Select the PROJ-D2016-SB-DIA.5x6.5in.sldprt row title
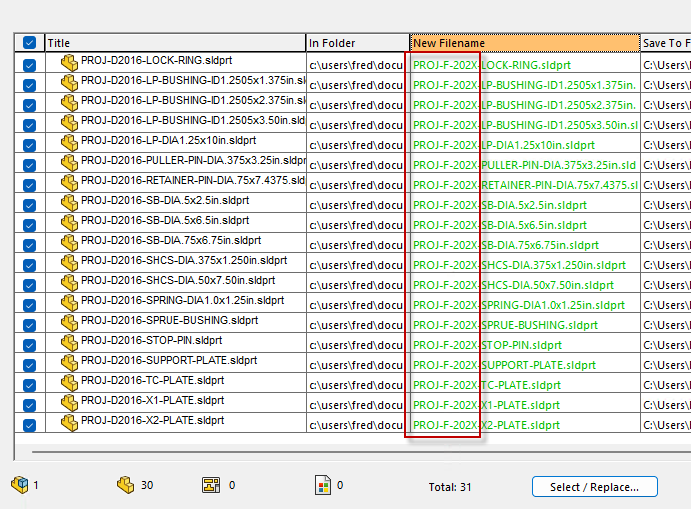The width and height of the screenshot is (691, 509). coord(165,220)
